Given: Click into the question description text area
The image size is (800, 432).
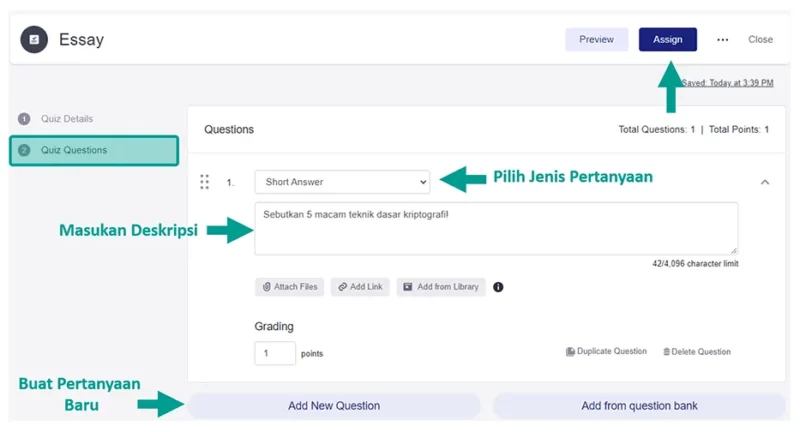Looking at the screenshot, I should (x=496, y=228).
